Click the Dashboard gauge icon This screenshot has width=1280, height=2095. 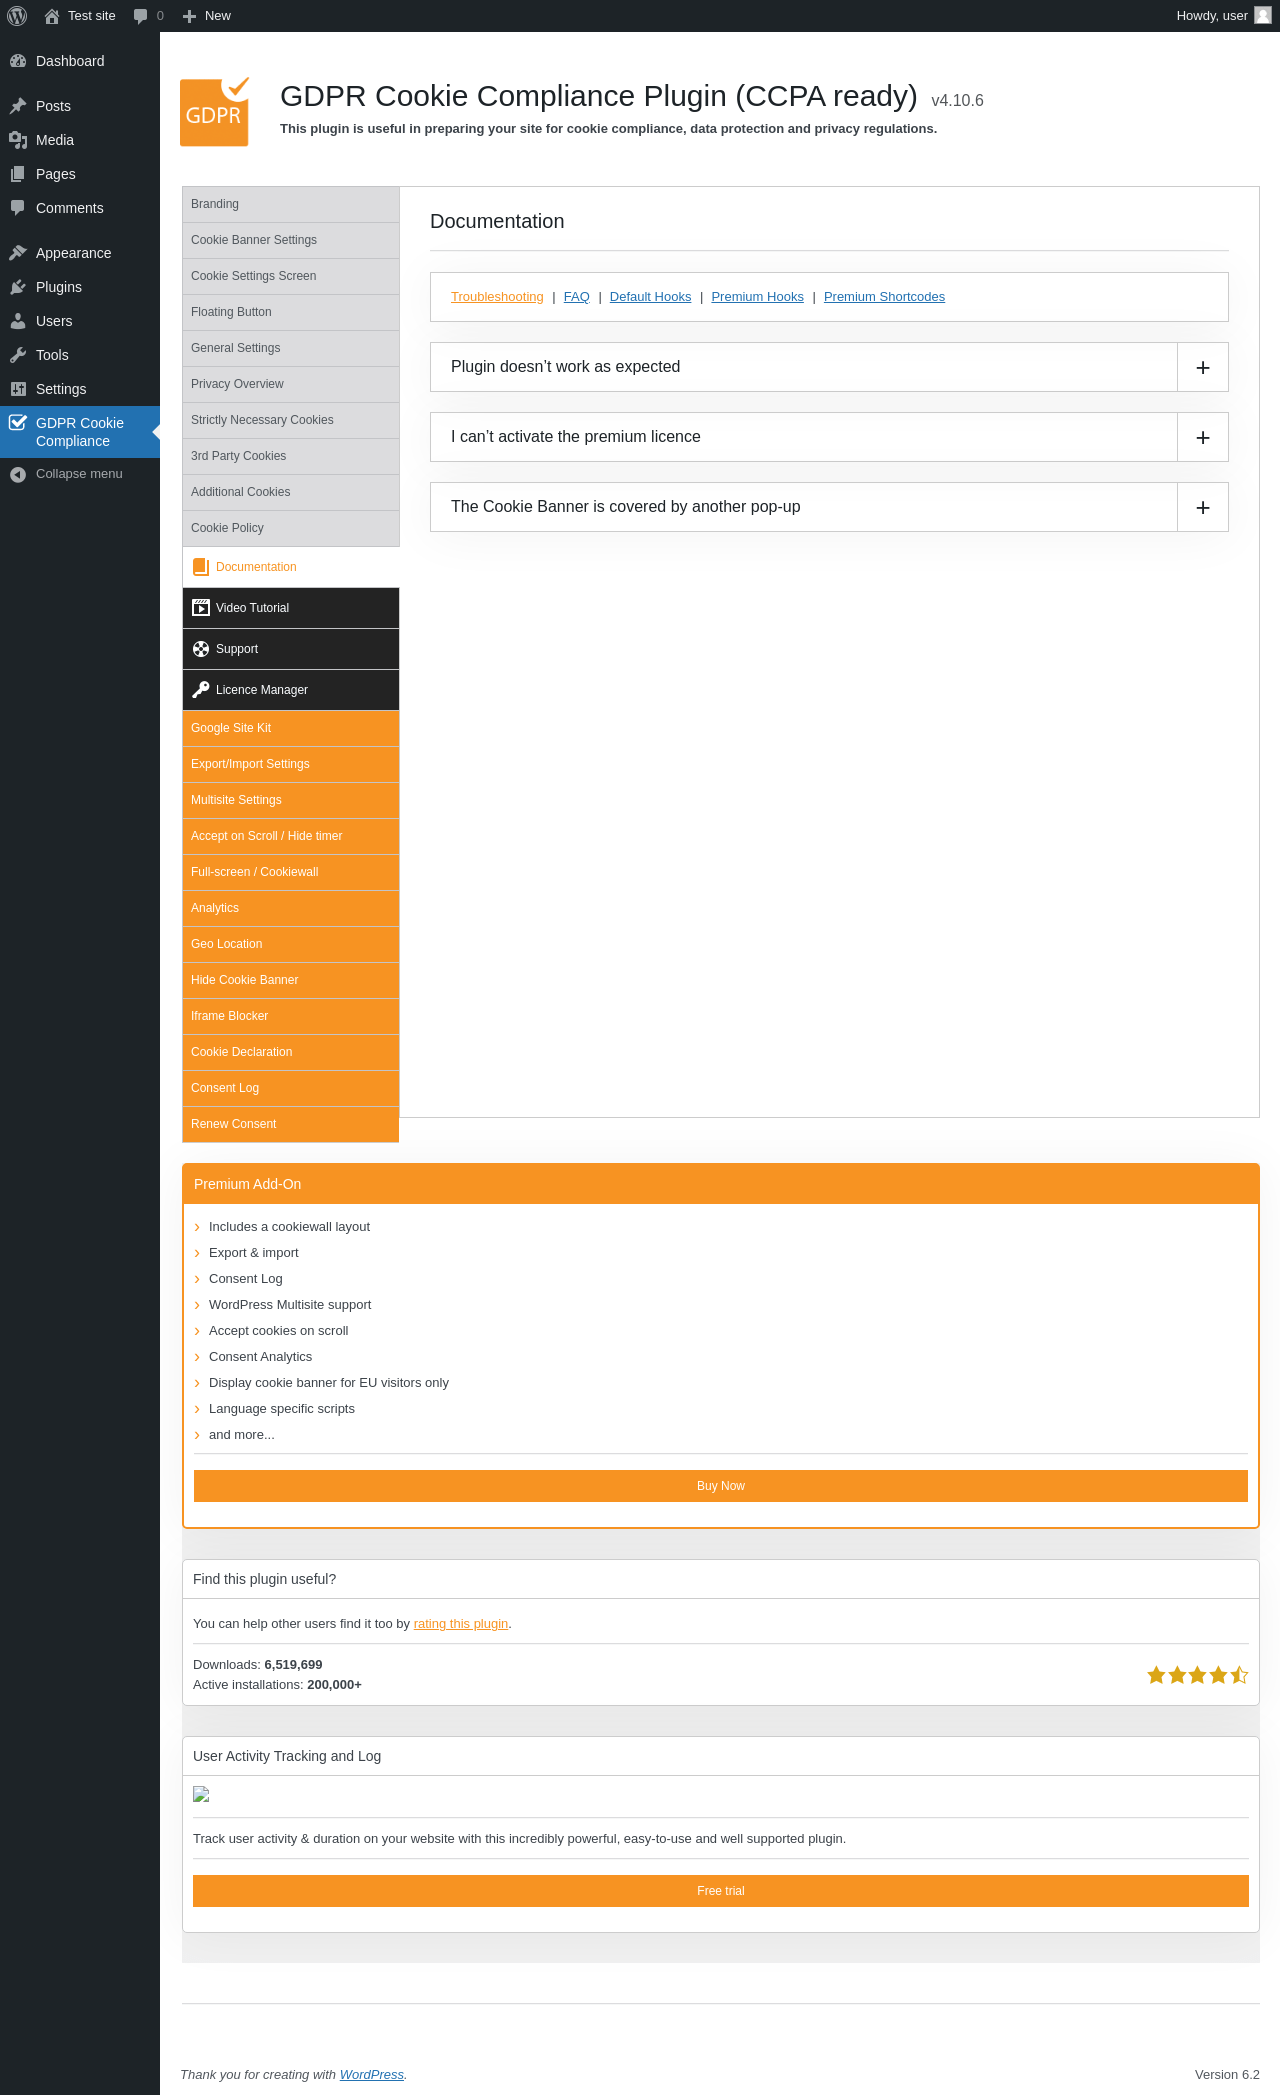[x=18, y=61]
